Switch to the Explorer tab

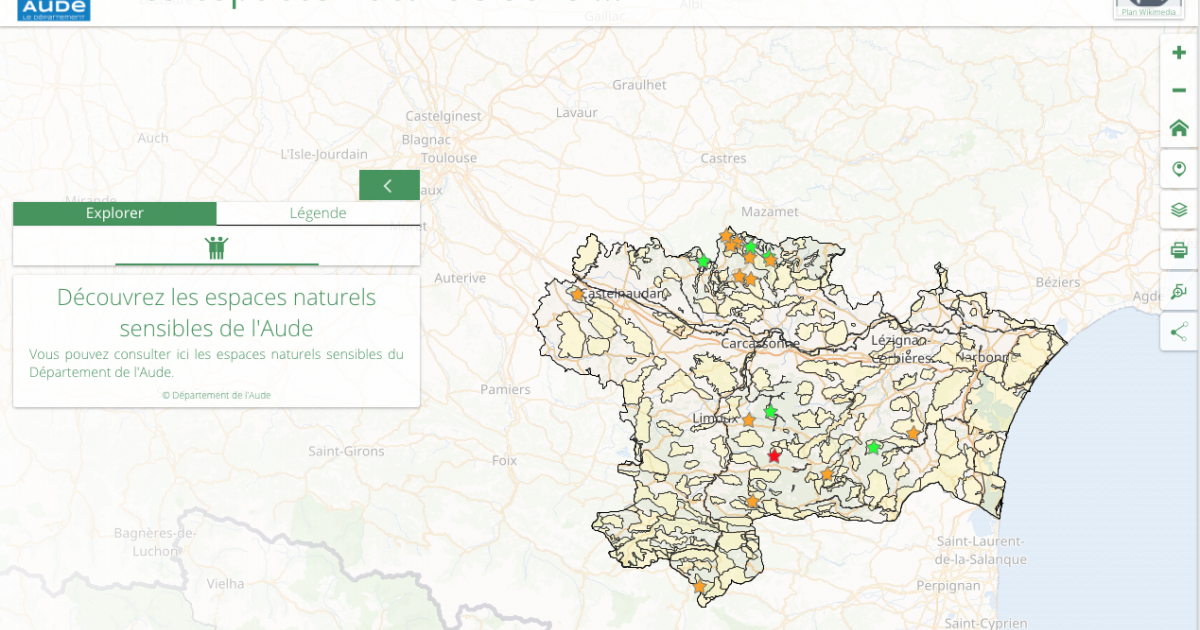pos(114,213)
